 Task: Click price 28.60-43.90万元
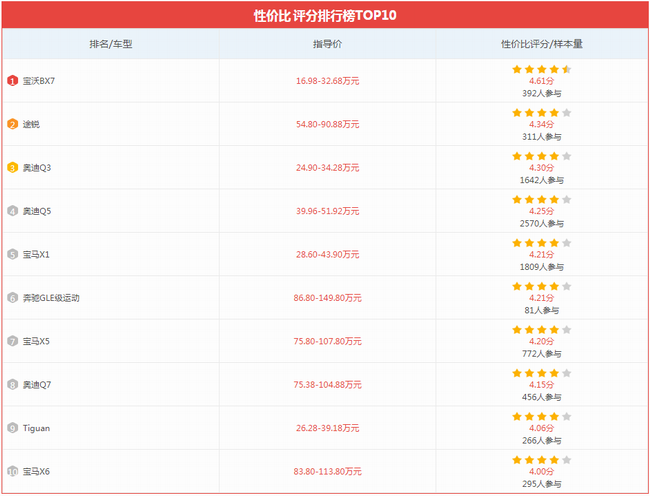pyautogui.click(x=327, y=254)
